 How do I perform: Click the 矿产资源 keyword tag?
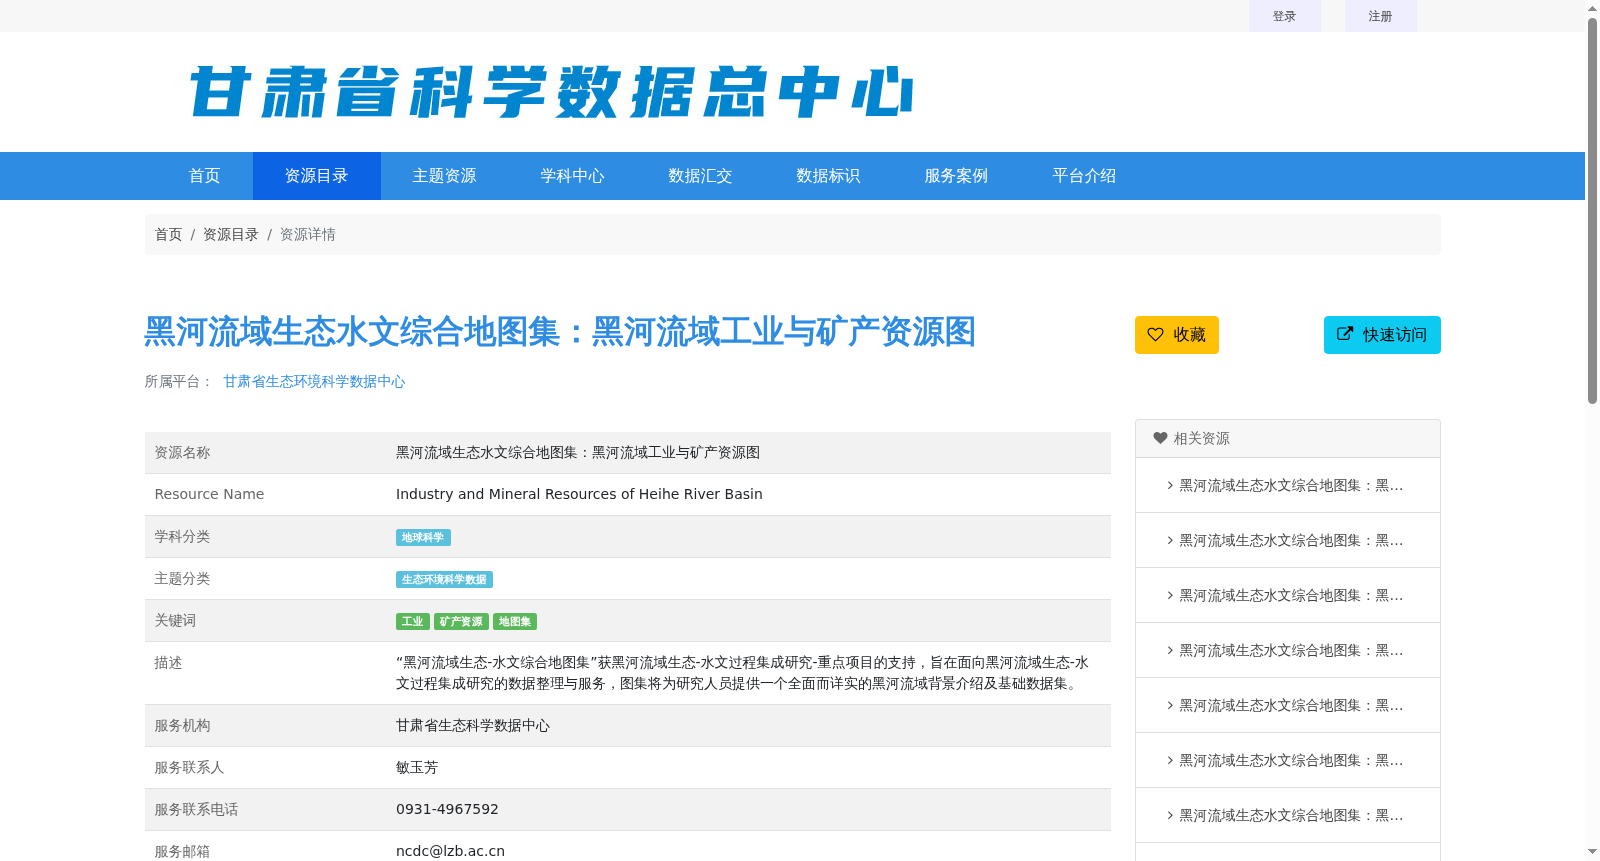pos(461,622)
